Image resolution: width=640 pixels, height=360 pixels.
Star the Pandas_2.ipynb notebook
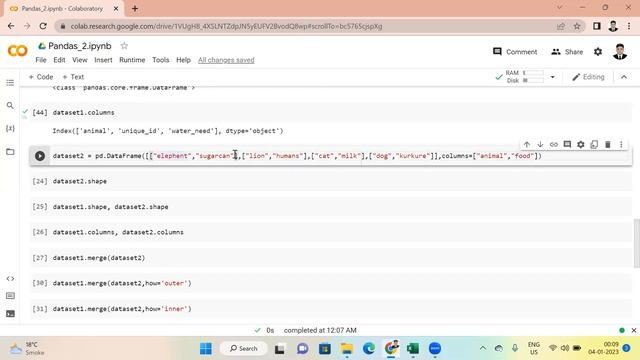[124, 46]
